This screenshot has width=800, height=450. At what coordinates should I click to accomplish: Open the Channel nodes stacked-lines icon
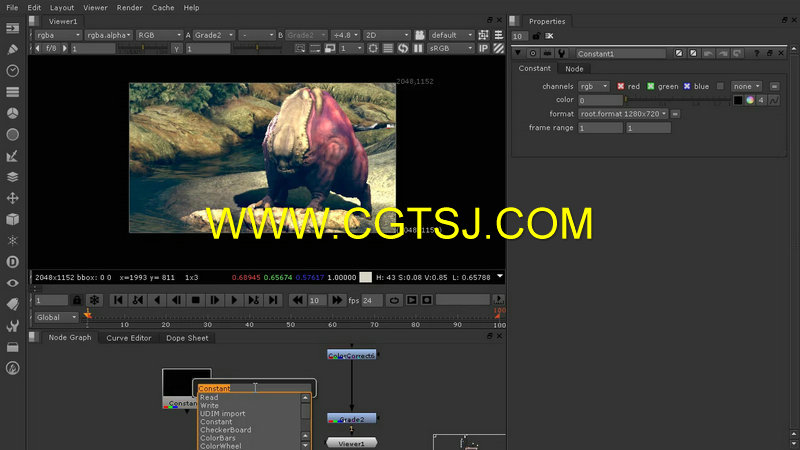coord(12,92)
